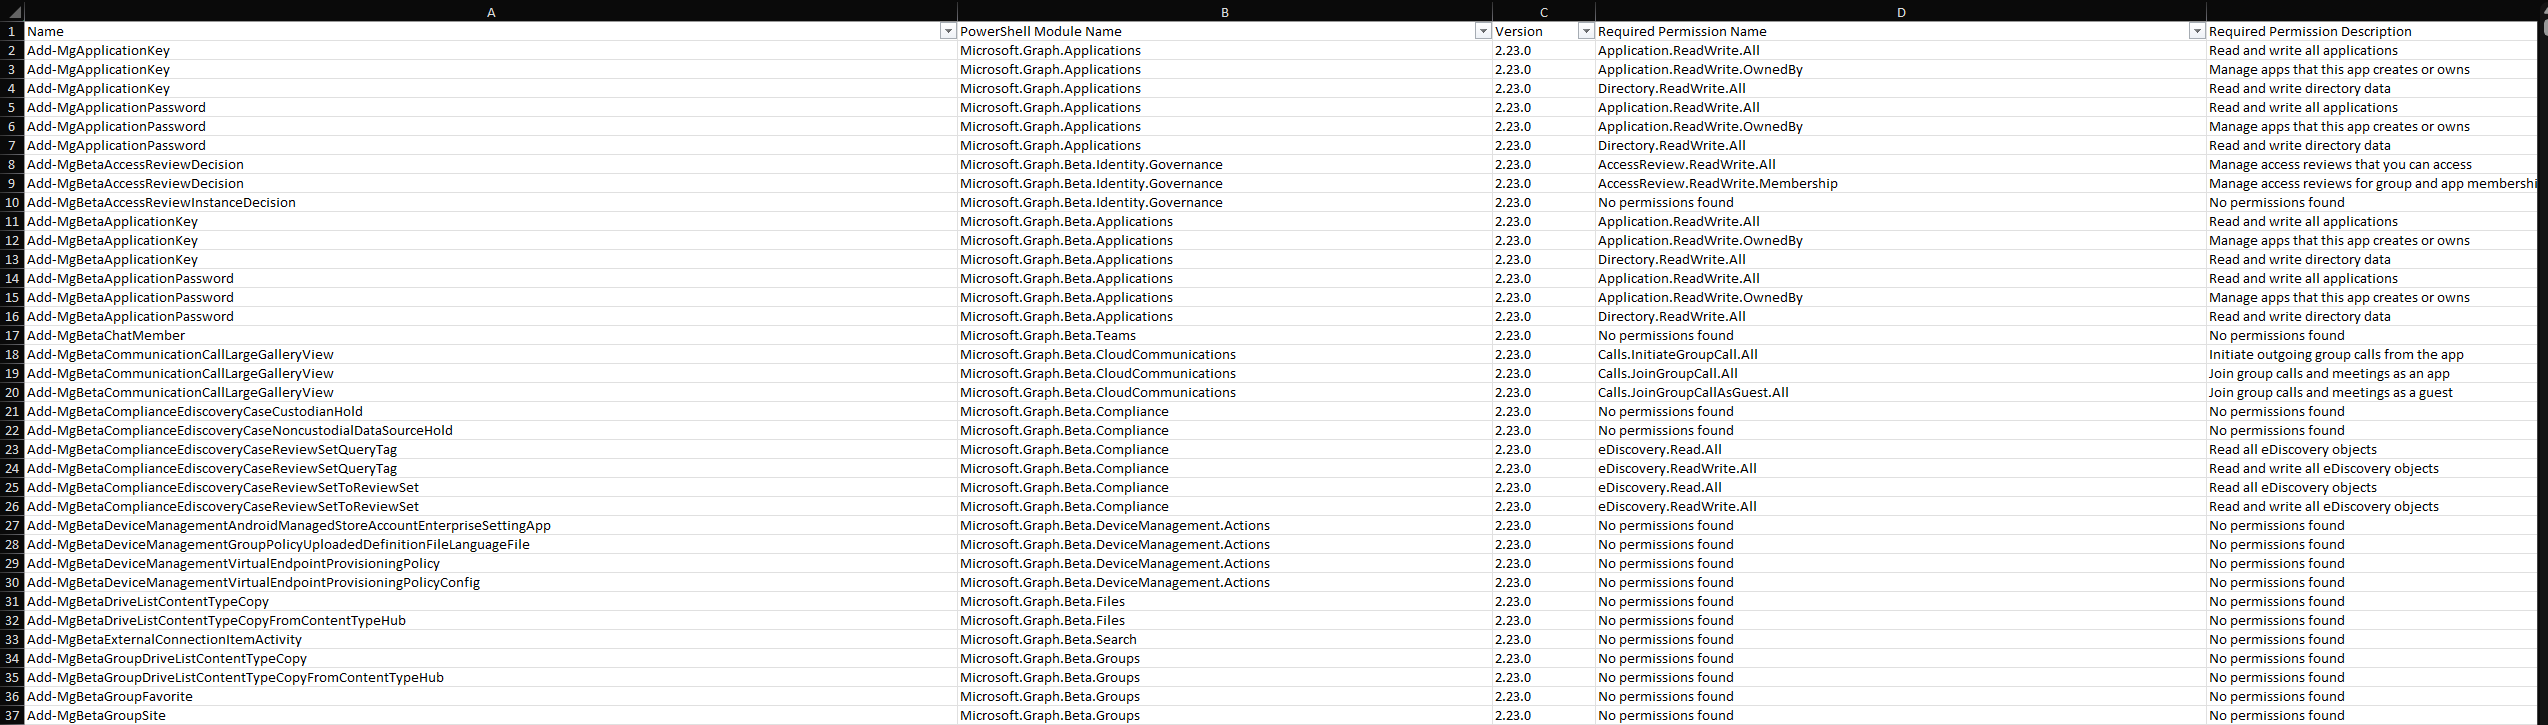The width and height of the screenshot is (2548, 725).
Task: Select cell 'AccessReview.ReadWrite.Membership'
Action: coord(1901,184)
